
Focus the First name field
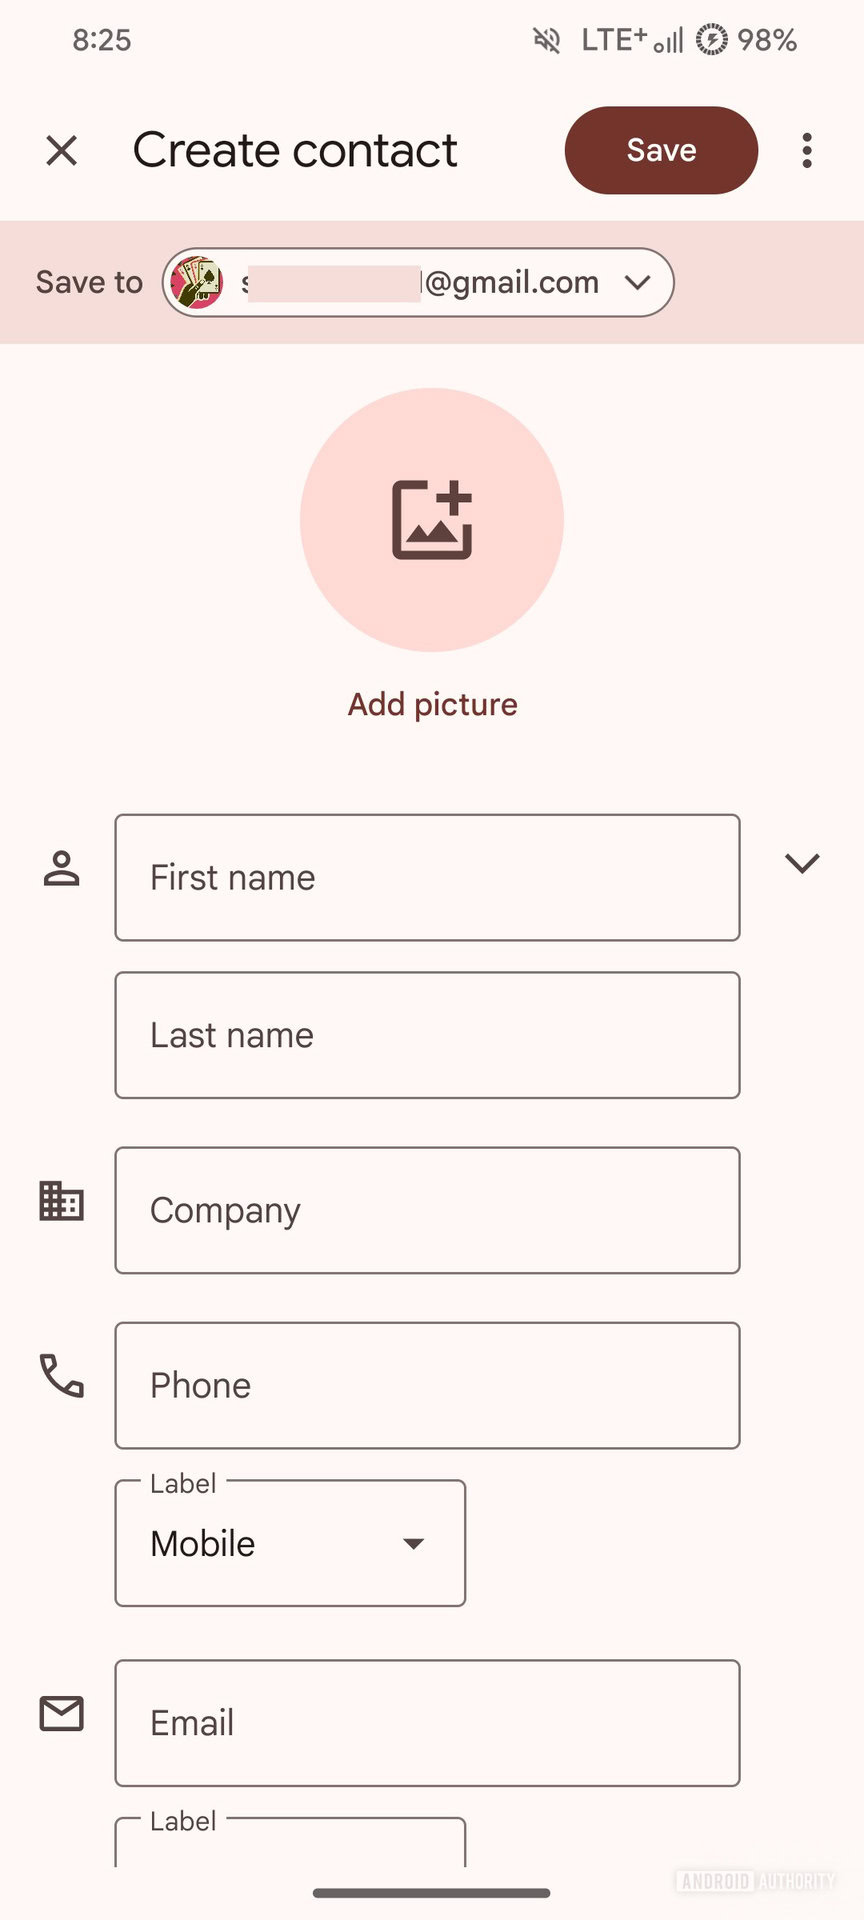[427, 877]
